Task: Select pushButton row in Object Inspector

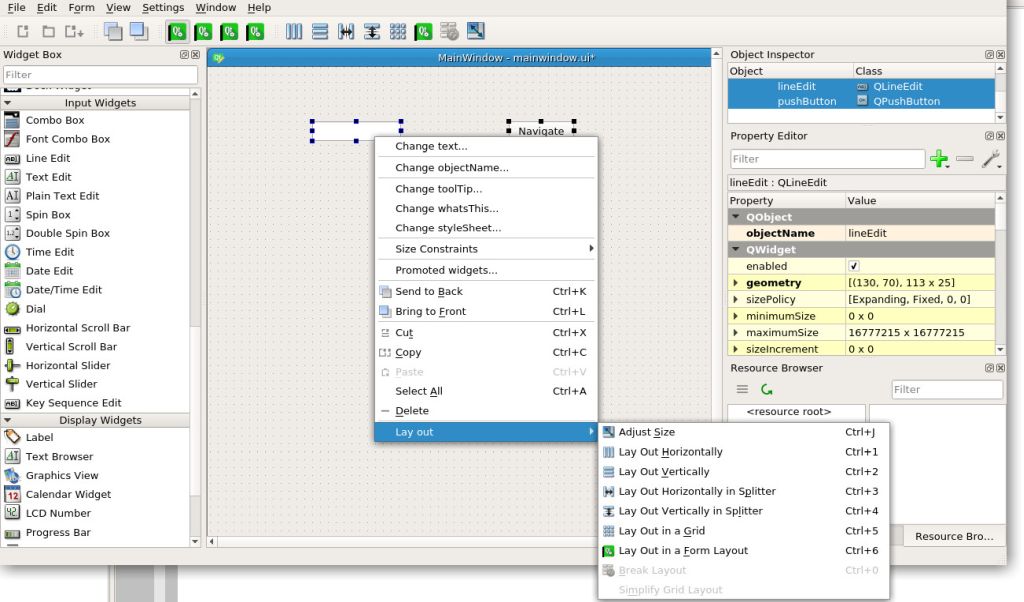Action: coord(808,101)
